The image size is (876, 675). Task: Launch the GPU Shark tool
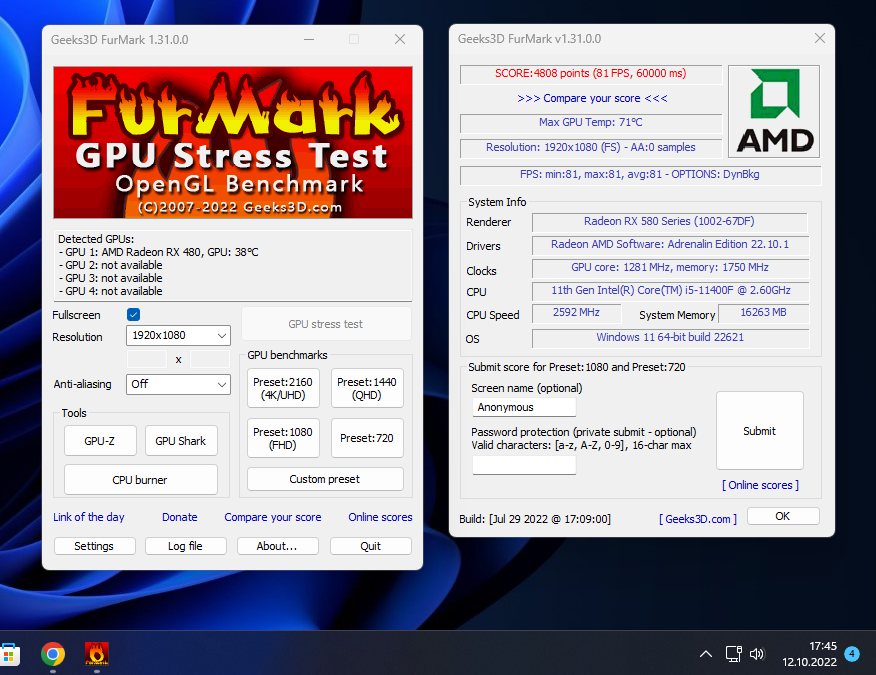(181, 441)
